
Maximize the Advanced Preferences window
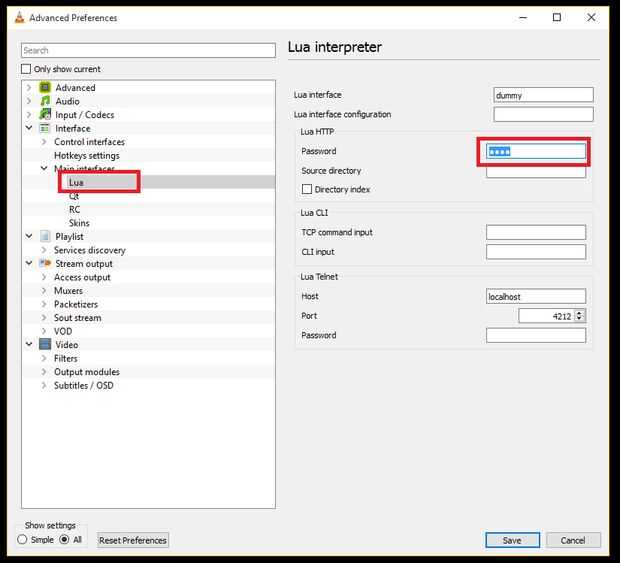557,17
